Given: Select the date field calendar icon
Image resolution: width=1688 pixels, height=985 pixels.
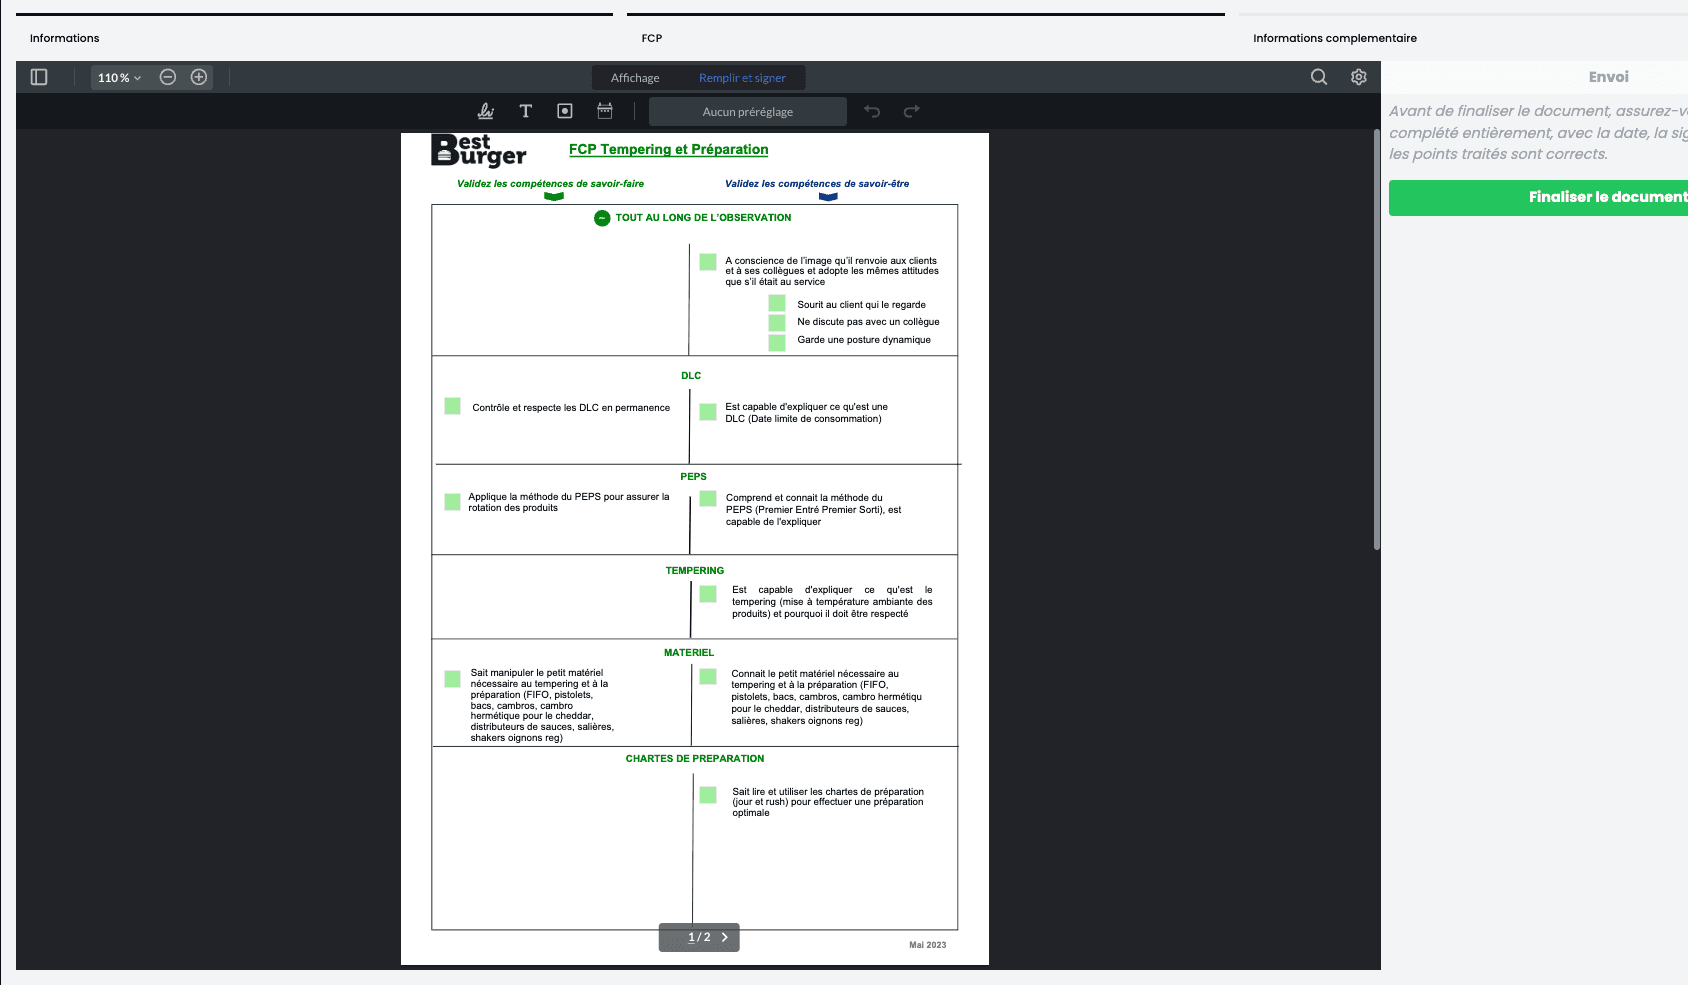Looking at the screenshot, I should [605, 111].
